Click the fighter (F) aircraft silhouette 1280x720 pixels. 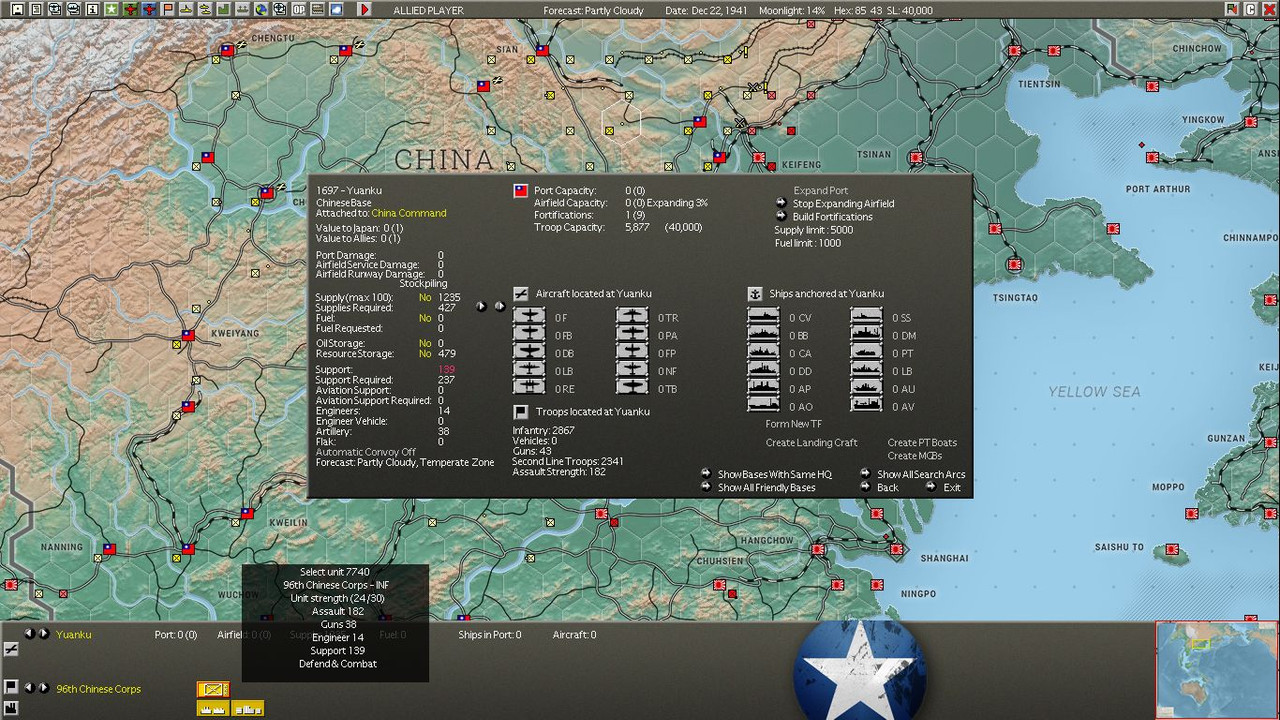(529, 317)
